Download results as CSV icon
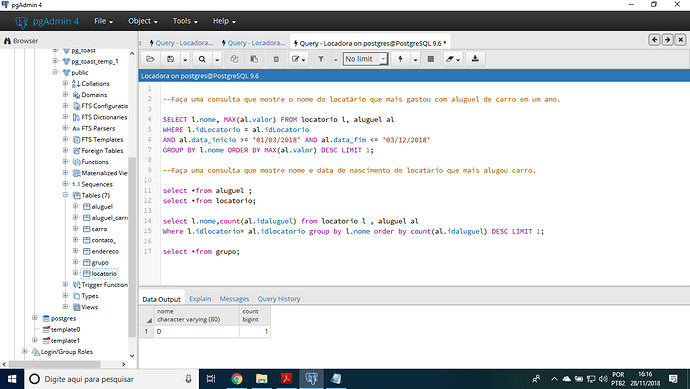Screen dimensions: 690x389 click(x=475, y=59)
